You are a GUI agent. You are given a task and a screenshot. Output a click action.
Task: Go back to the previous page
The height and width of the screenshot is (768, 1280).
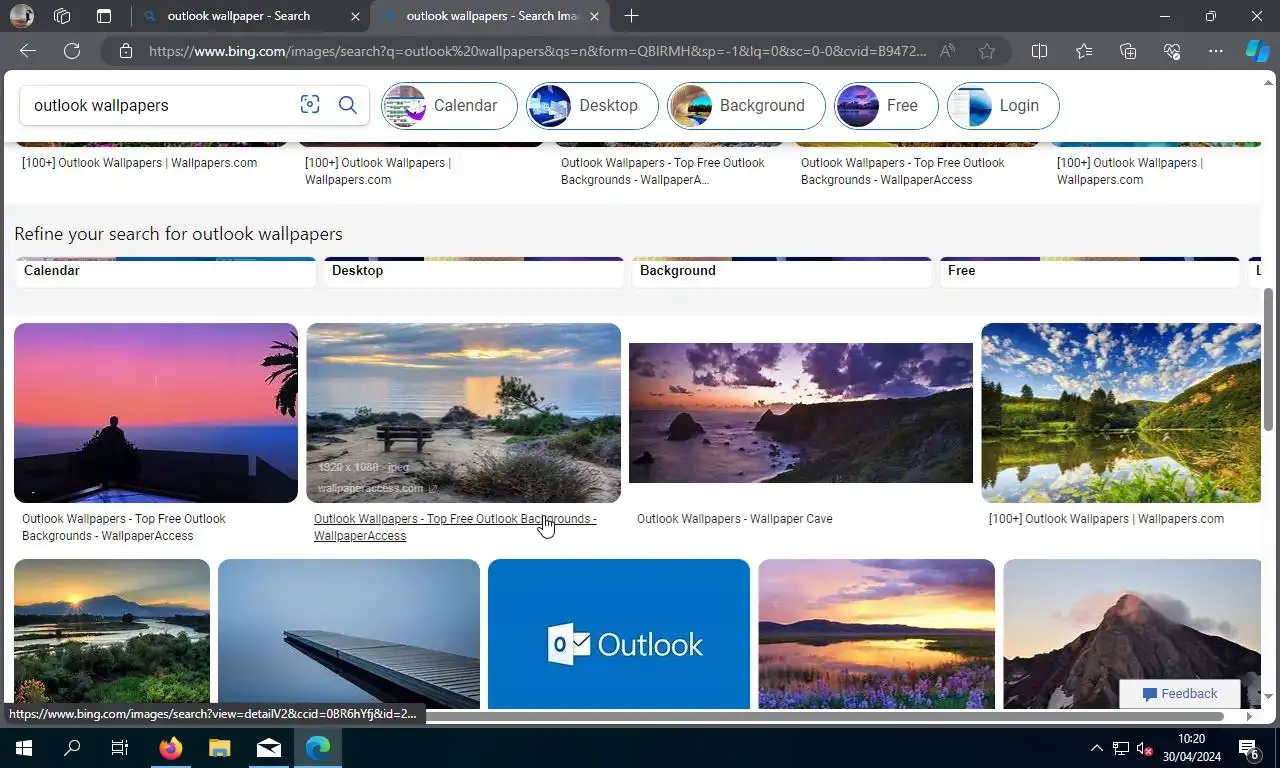(x=28, y=51)
